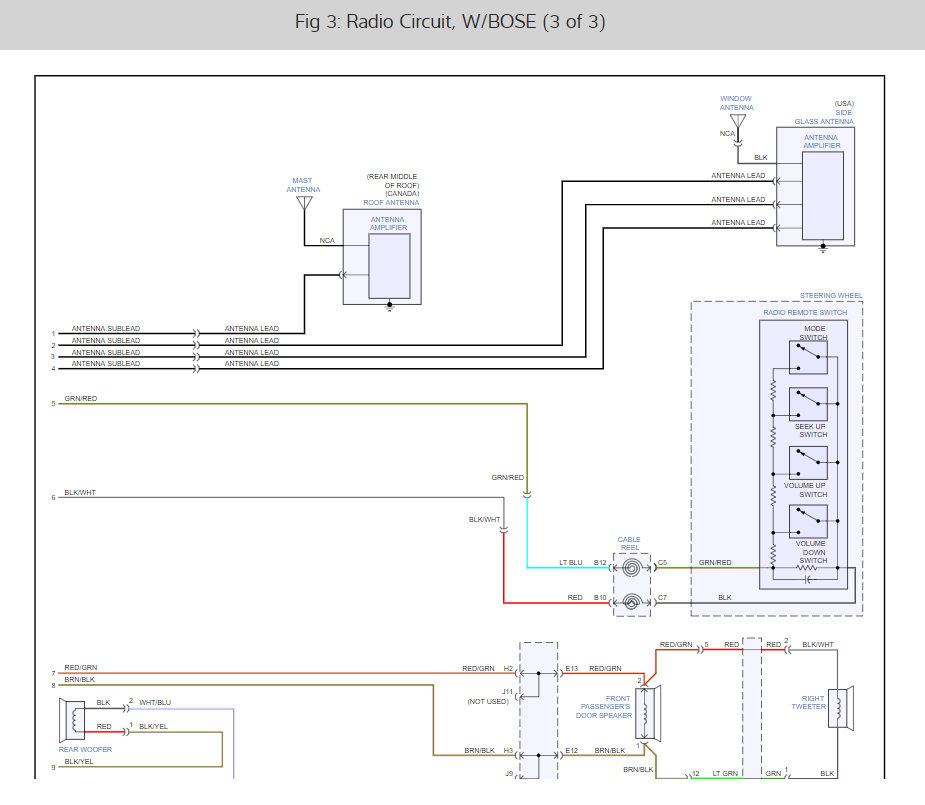The width and height of the screenshot is (925, 805).
Task: Click the "RADIO REMOTE SWITCH" label
Action: point(804,313)
